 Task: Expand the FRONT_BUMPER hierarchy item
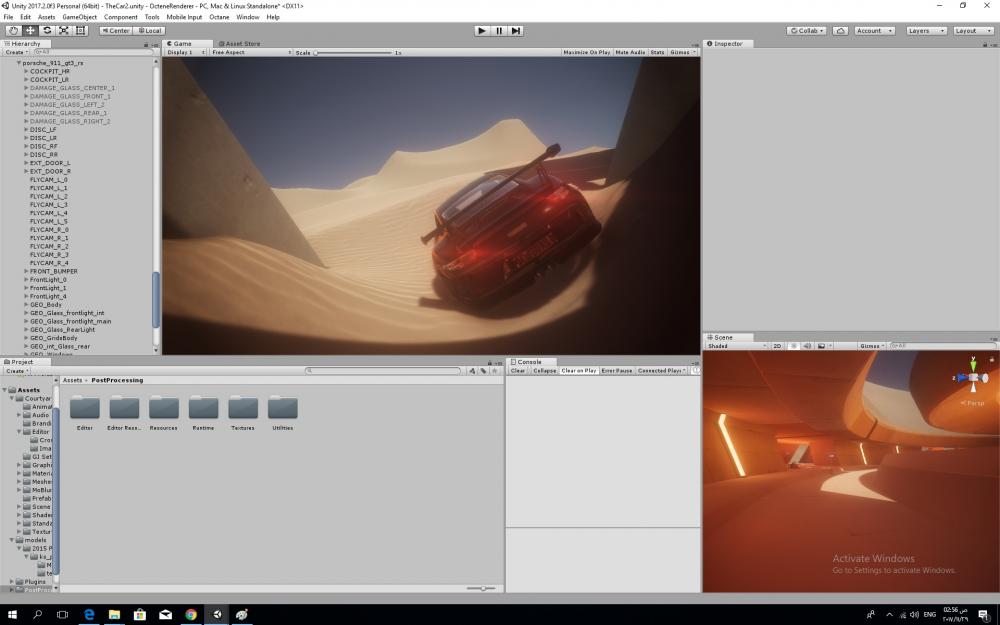26,271
